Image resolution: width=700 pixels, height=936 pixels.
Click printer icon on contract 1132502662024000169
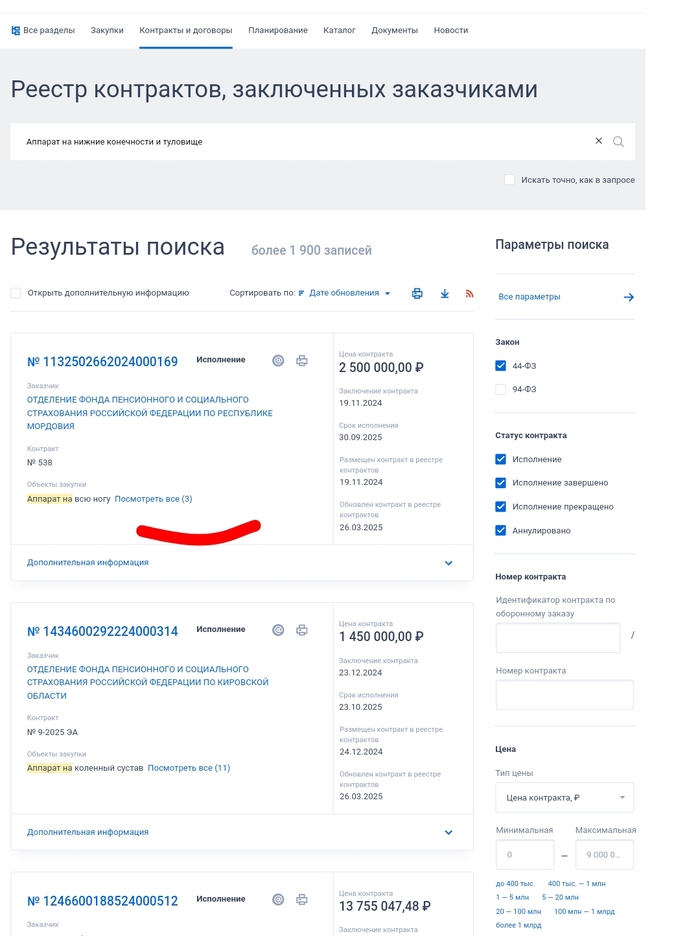click(302, 361)
